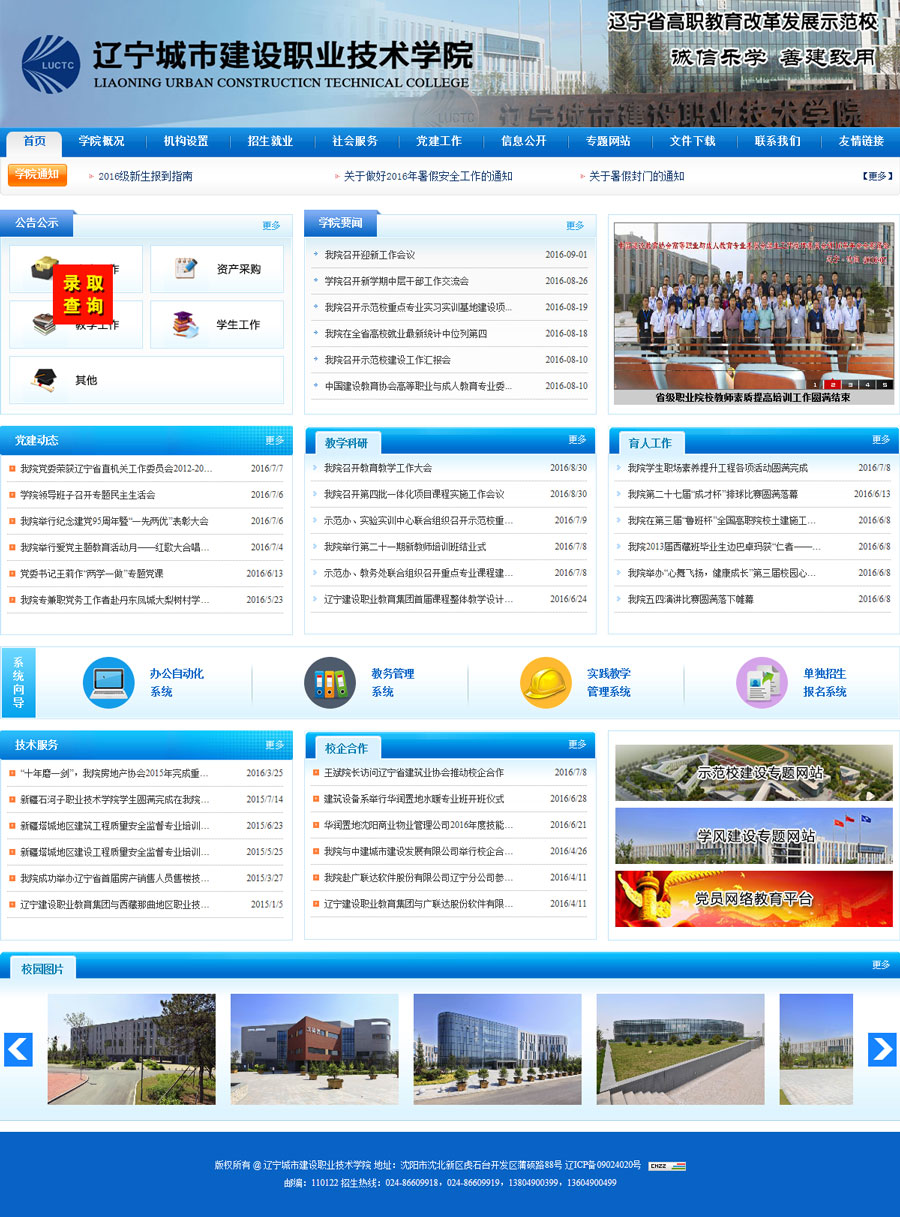Image resolution: width=900 pixels, height=1217 pixels.
Task: Open the 招生就业 navigation menu
Action: tap(270, 142)
